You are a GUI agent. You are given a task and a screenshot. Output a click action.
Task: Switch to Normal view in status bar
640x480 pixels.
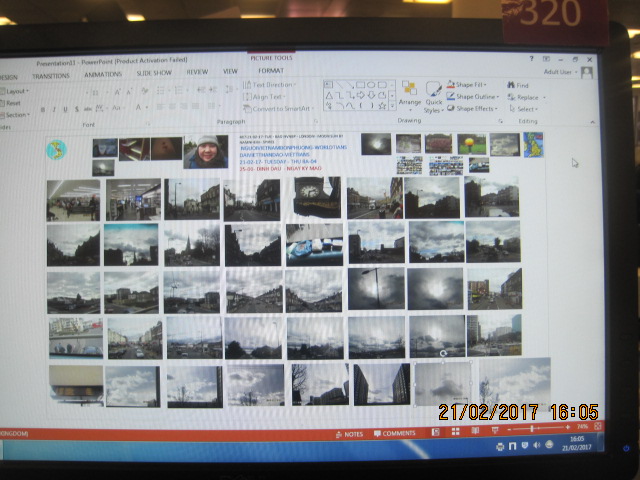click(x=436, y=432)
